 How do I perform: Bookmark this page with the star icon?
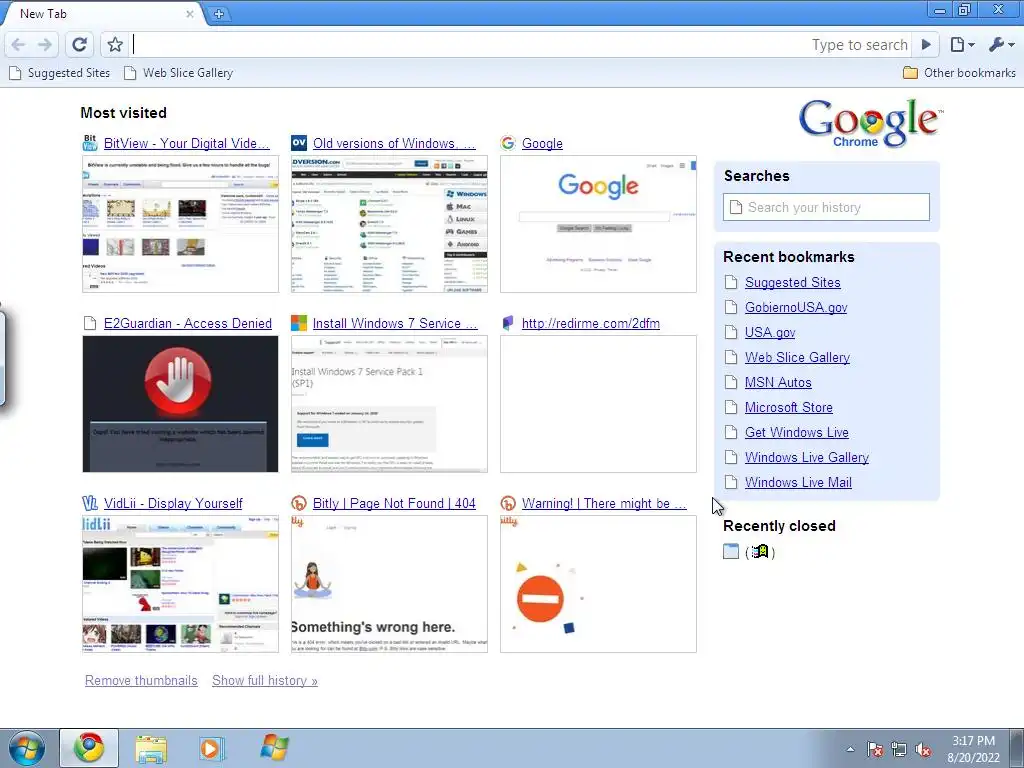pyautogui.click(x=115, y=44)
